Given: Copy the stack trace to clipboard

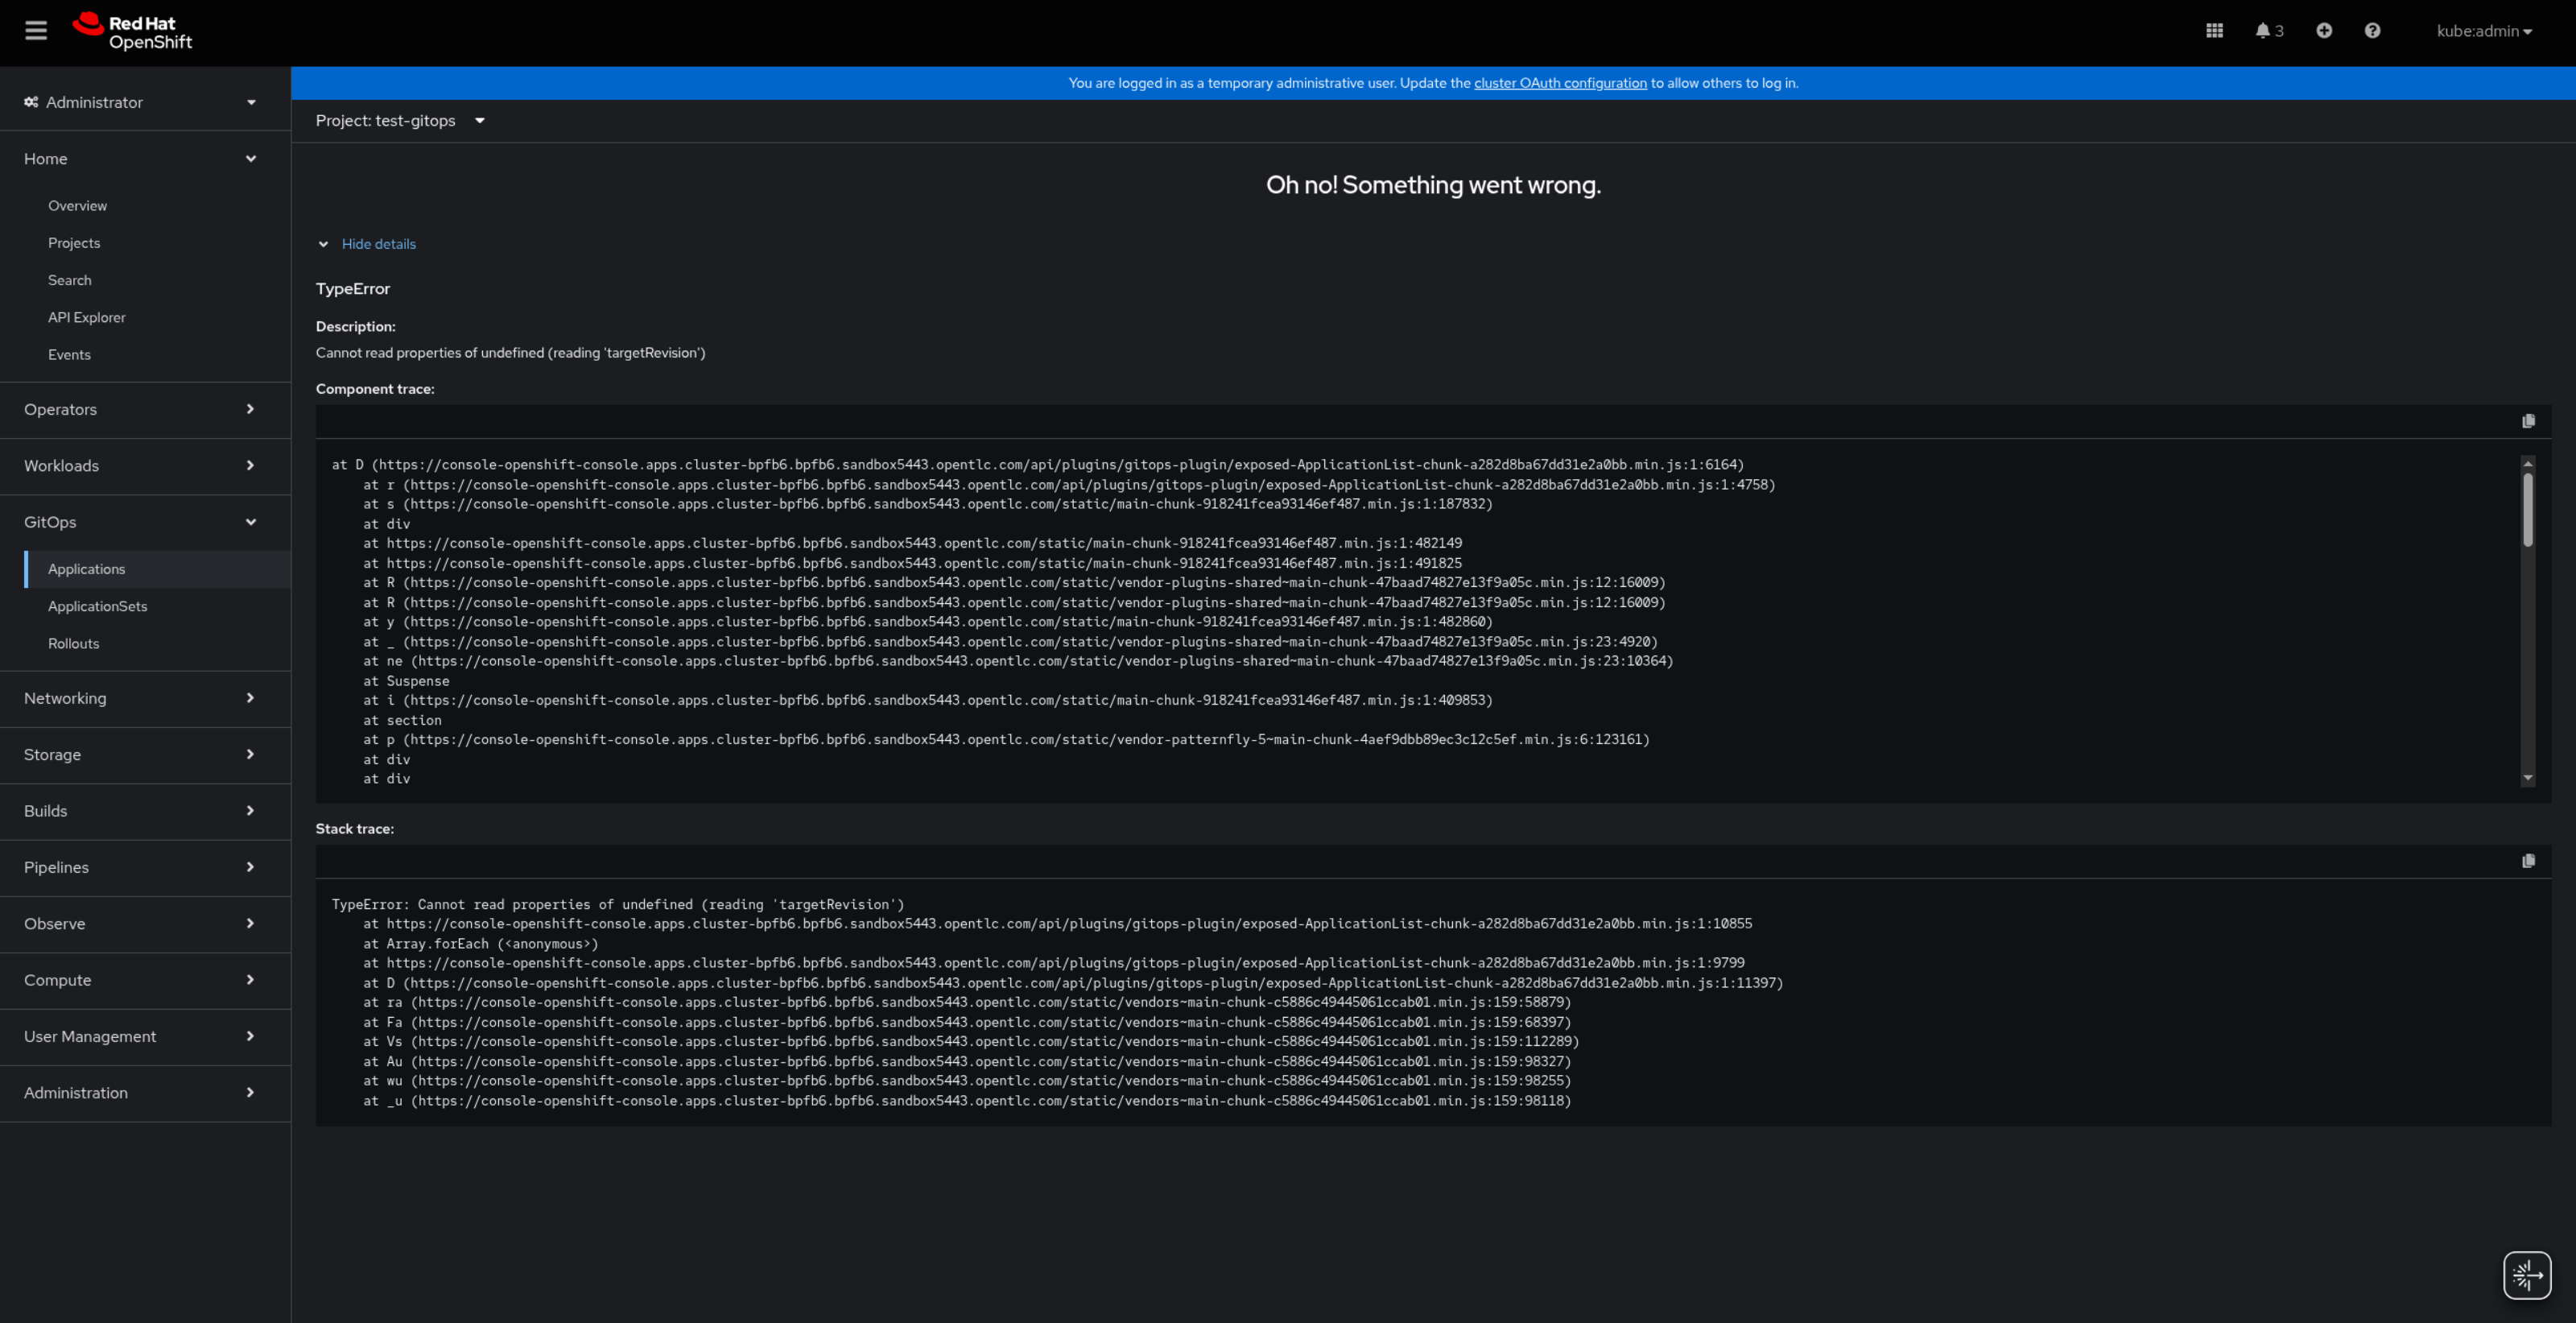Looking at the screenshot, I should [x=2528, y=861].
